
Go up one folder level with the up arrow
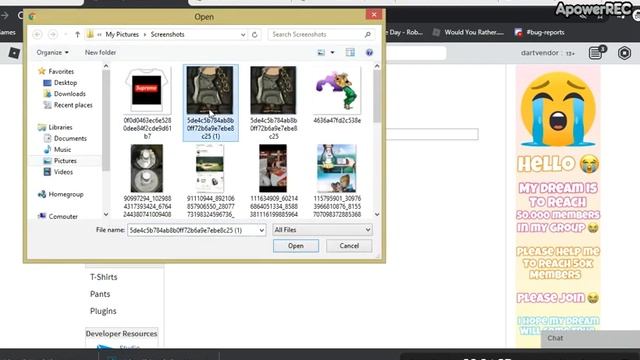77,34
